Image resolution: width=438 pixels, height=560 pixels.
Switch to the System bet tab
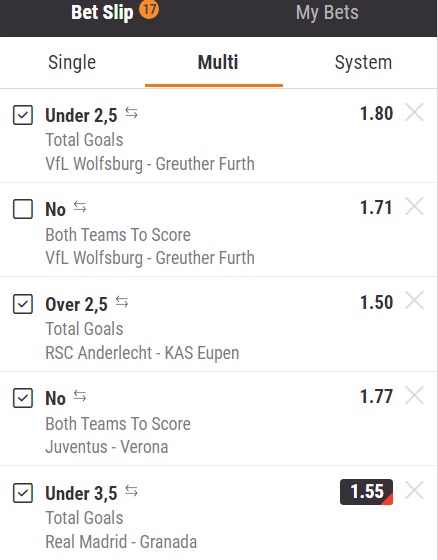tap(363, 62)
